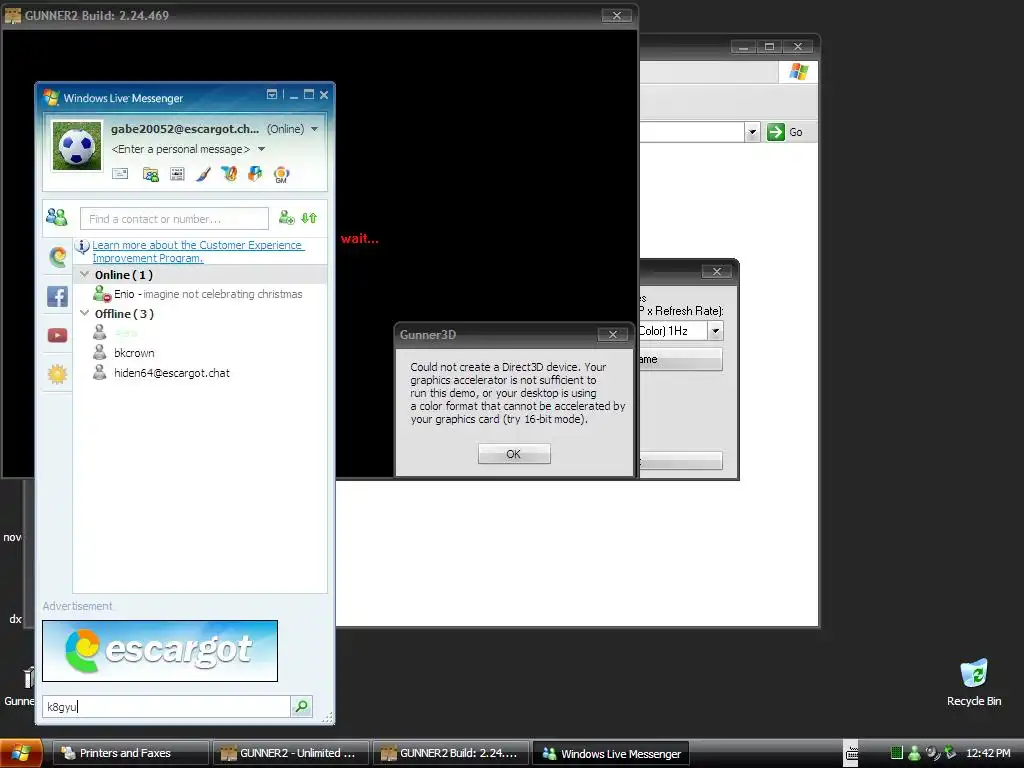1024x768 pixels.
Task: Click the soccer ball display picture
Action: coord(77,146)
